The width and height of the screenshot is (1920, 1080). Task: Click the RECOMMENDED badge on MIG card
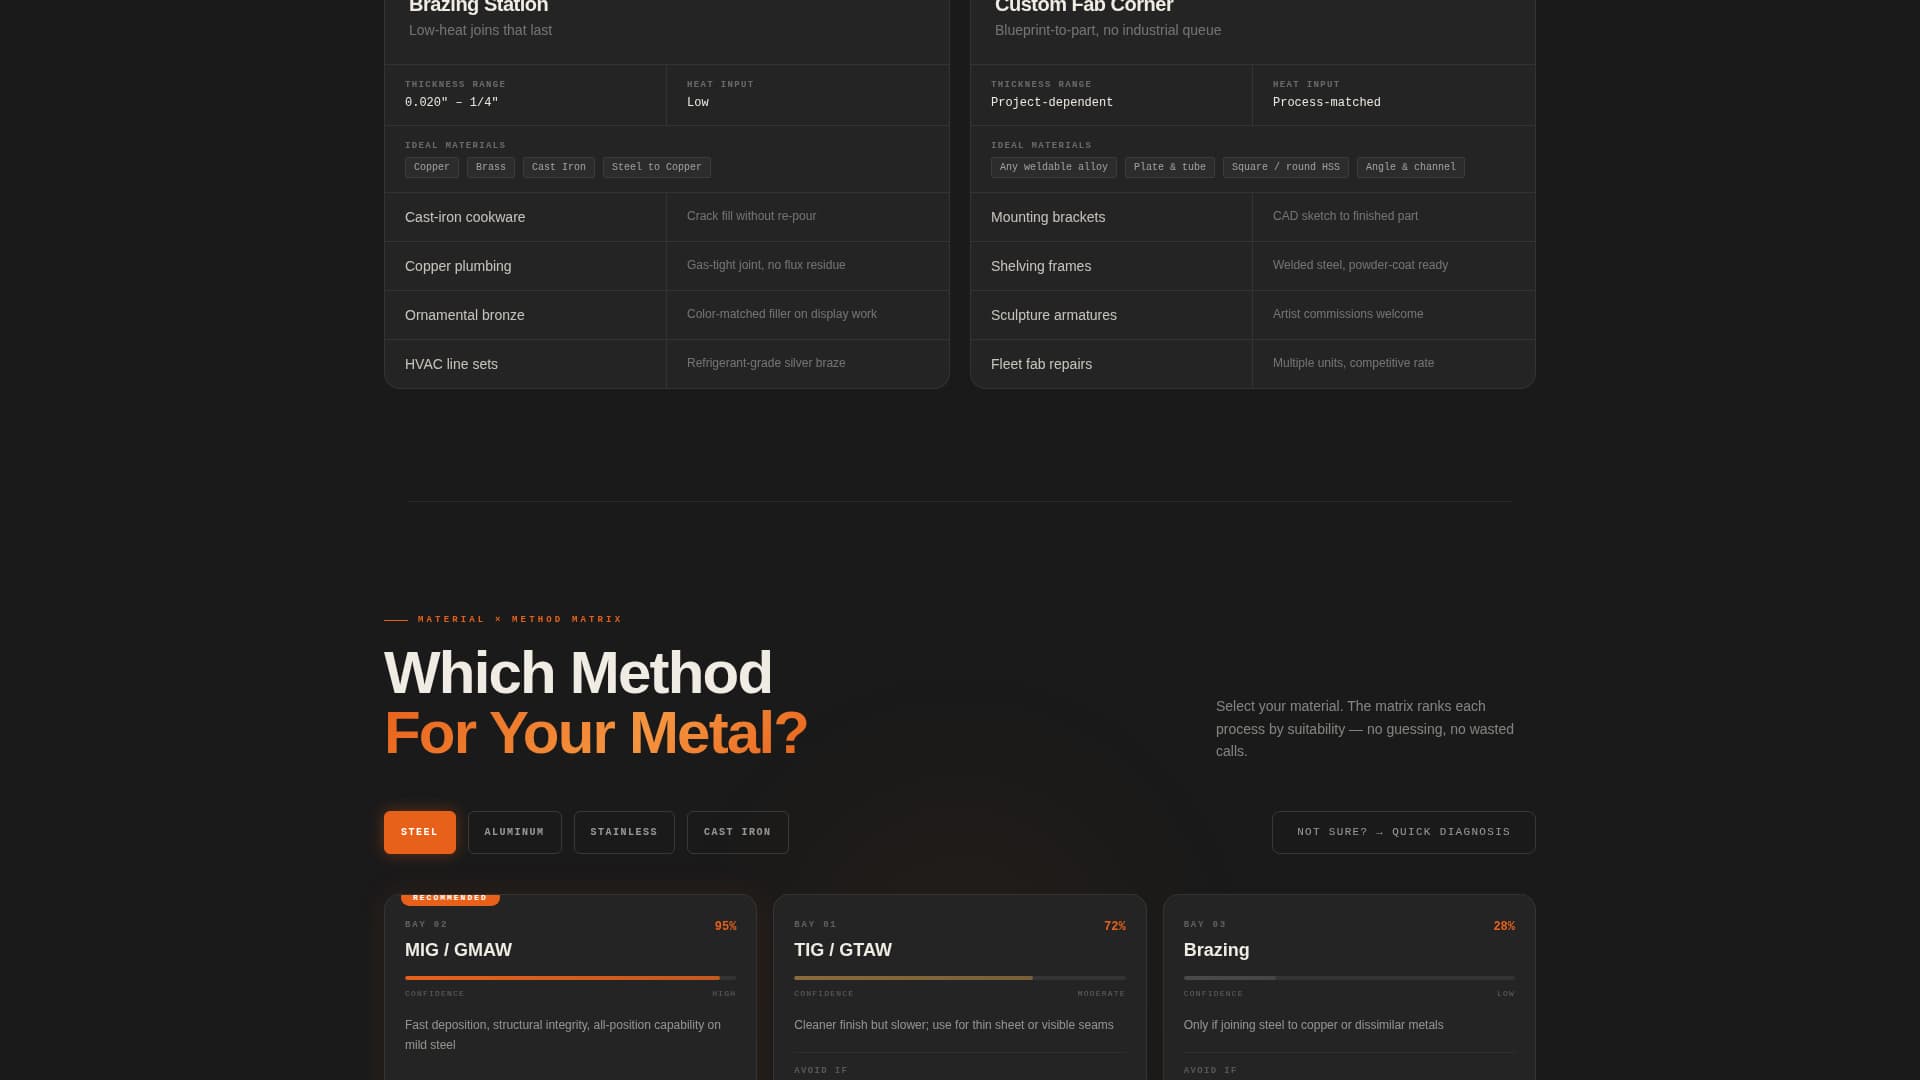coord(449,897)
